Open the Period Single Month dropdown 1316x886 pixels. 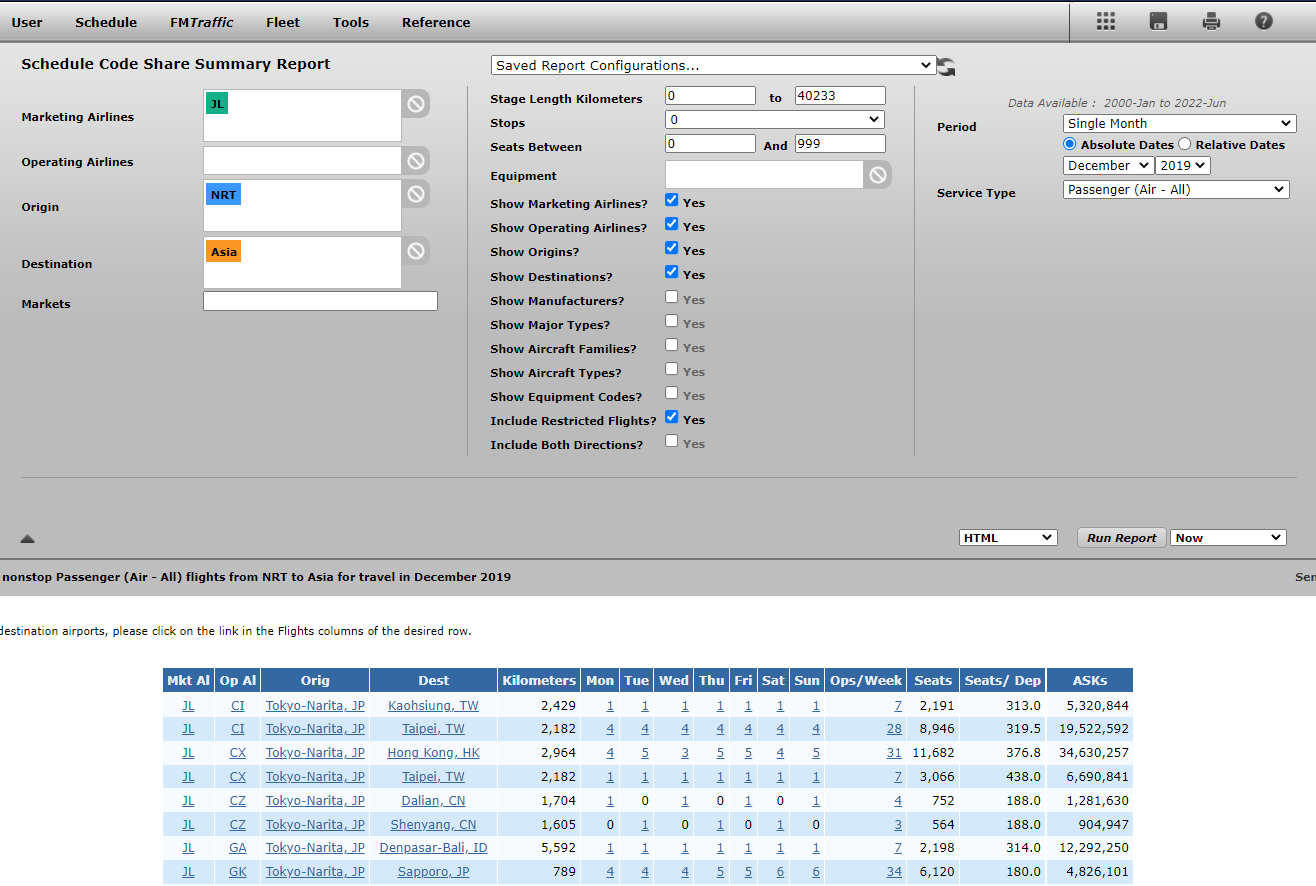click(x=1180, y=124)
